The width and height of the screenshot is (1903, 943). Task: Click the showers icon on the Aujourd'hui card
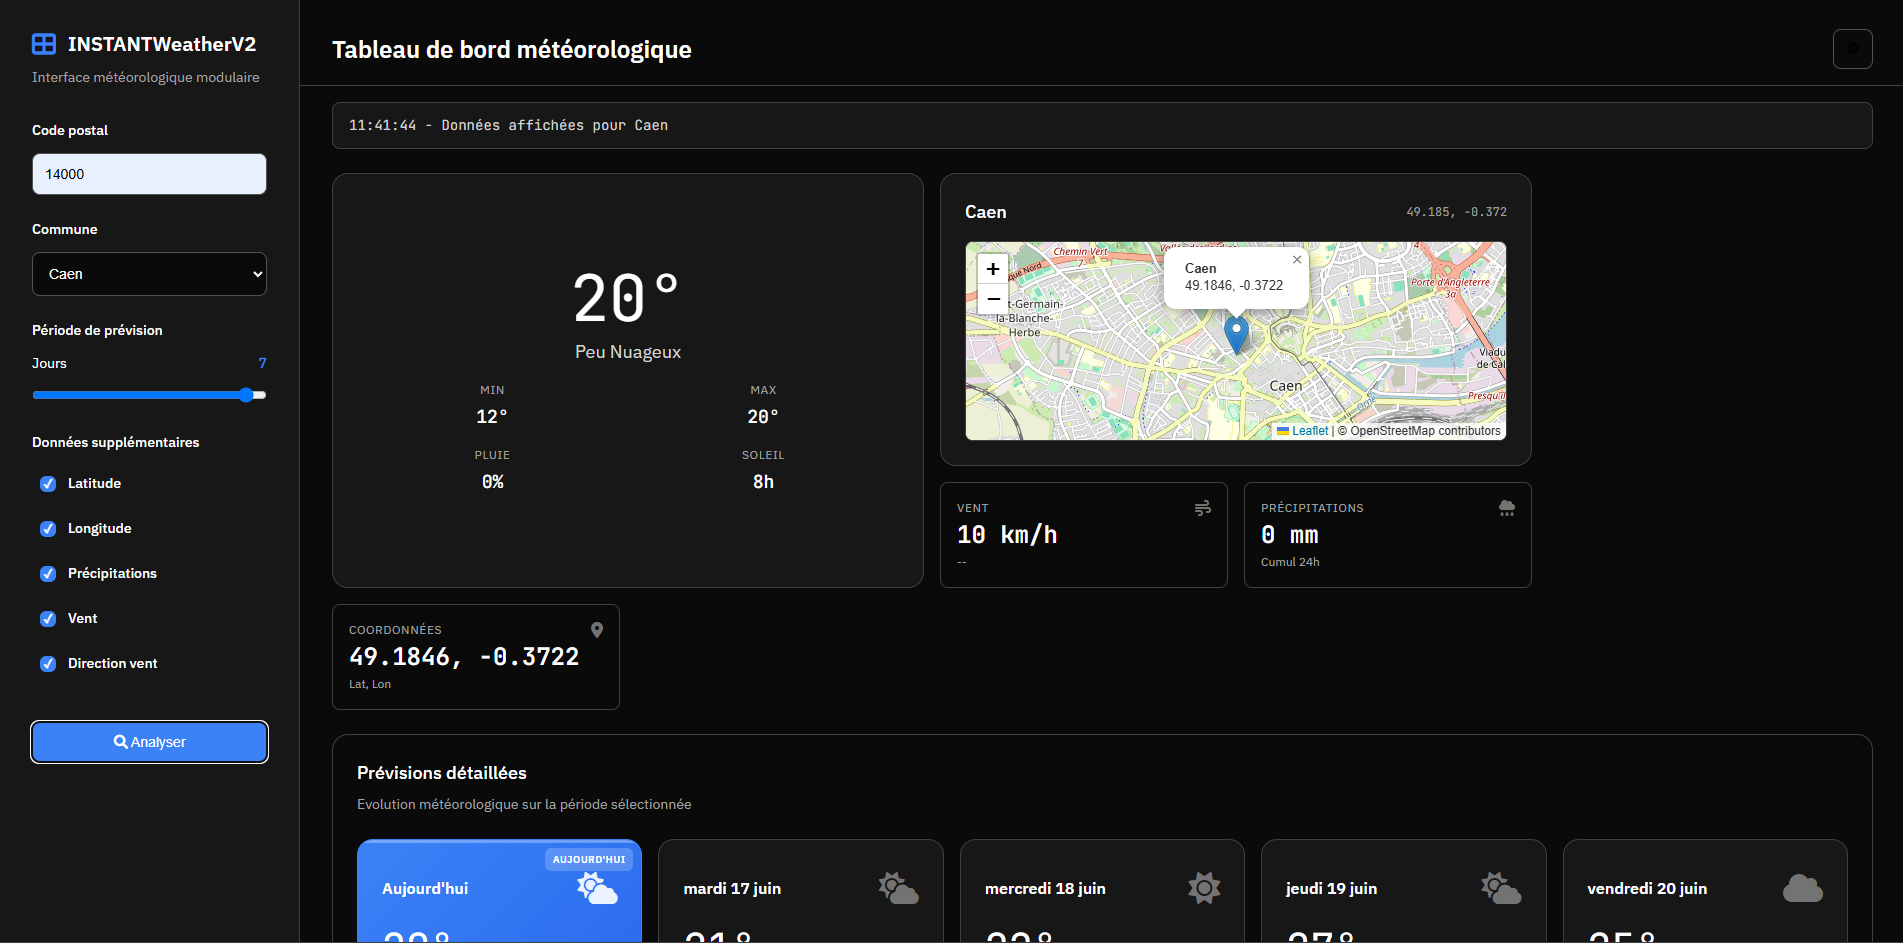pyautogui.click(x=597, y=890)
